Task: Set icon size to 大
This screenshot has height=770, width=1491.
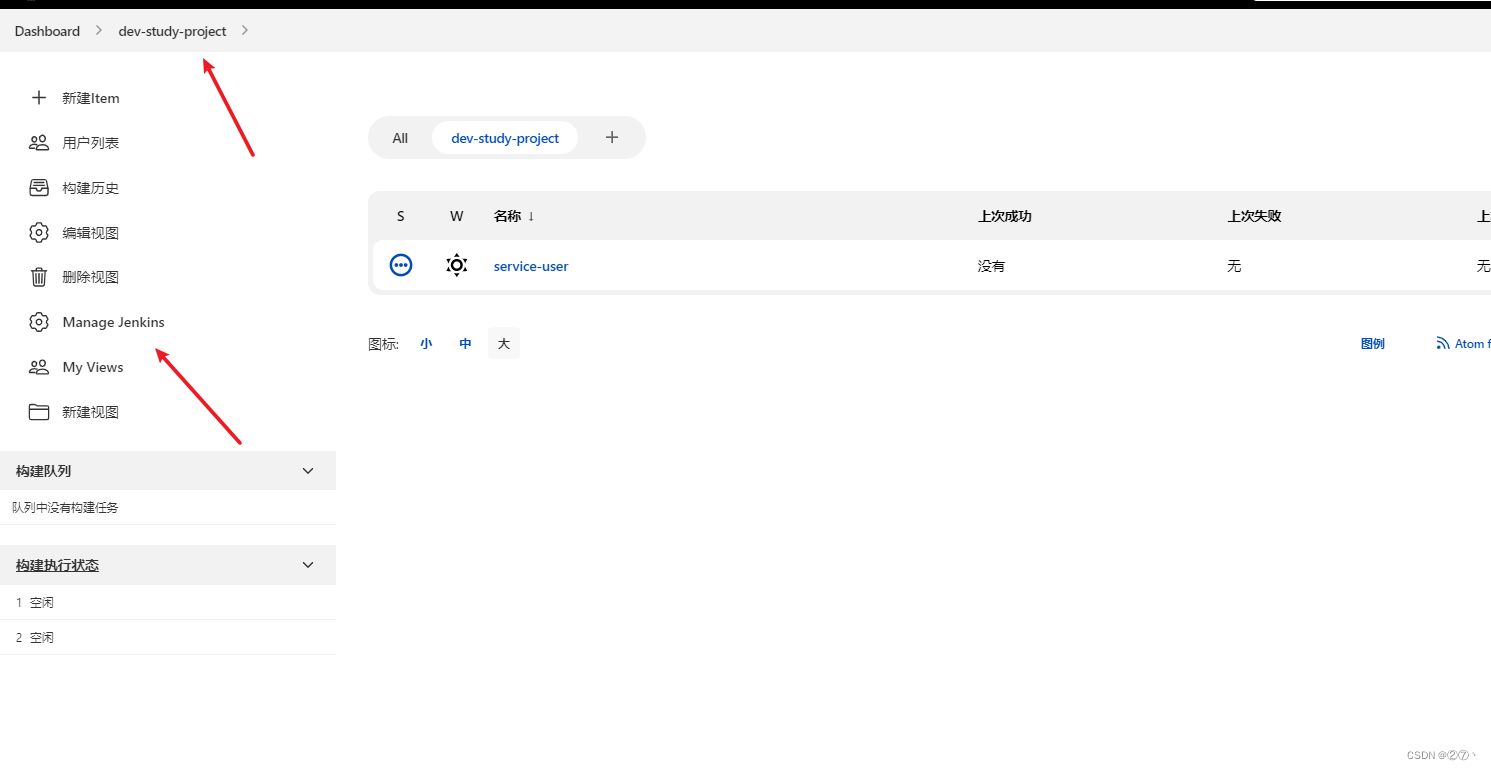Action: click(504, 343)
